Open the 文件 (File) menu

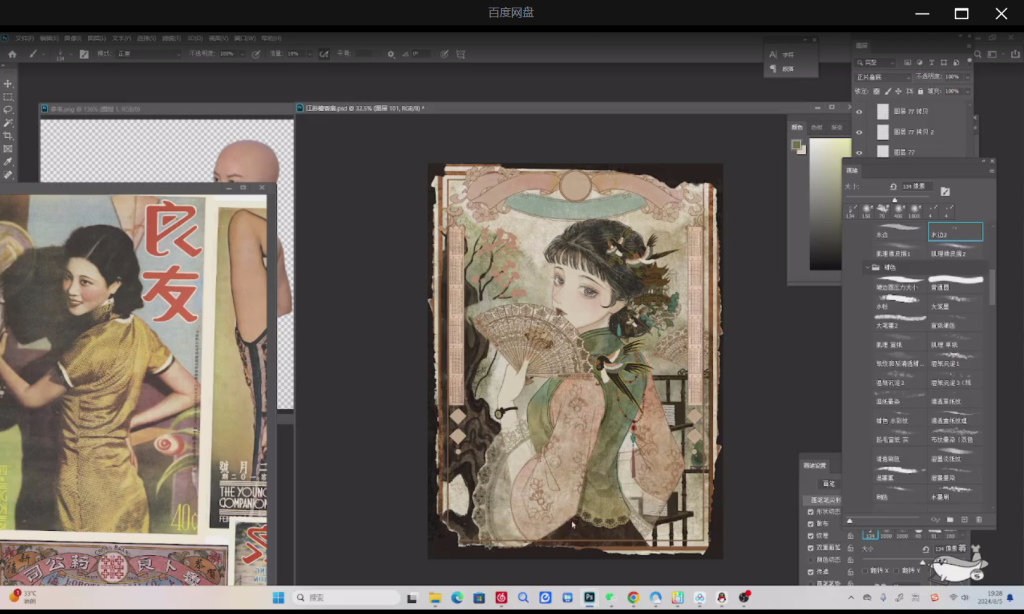tap(25, 38)
